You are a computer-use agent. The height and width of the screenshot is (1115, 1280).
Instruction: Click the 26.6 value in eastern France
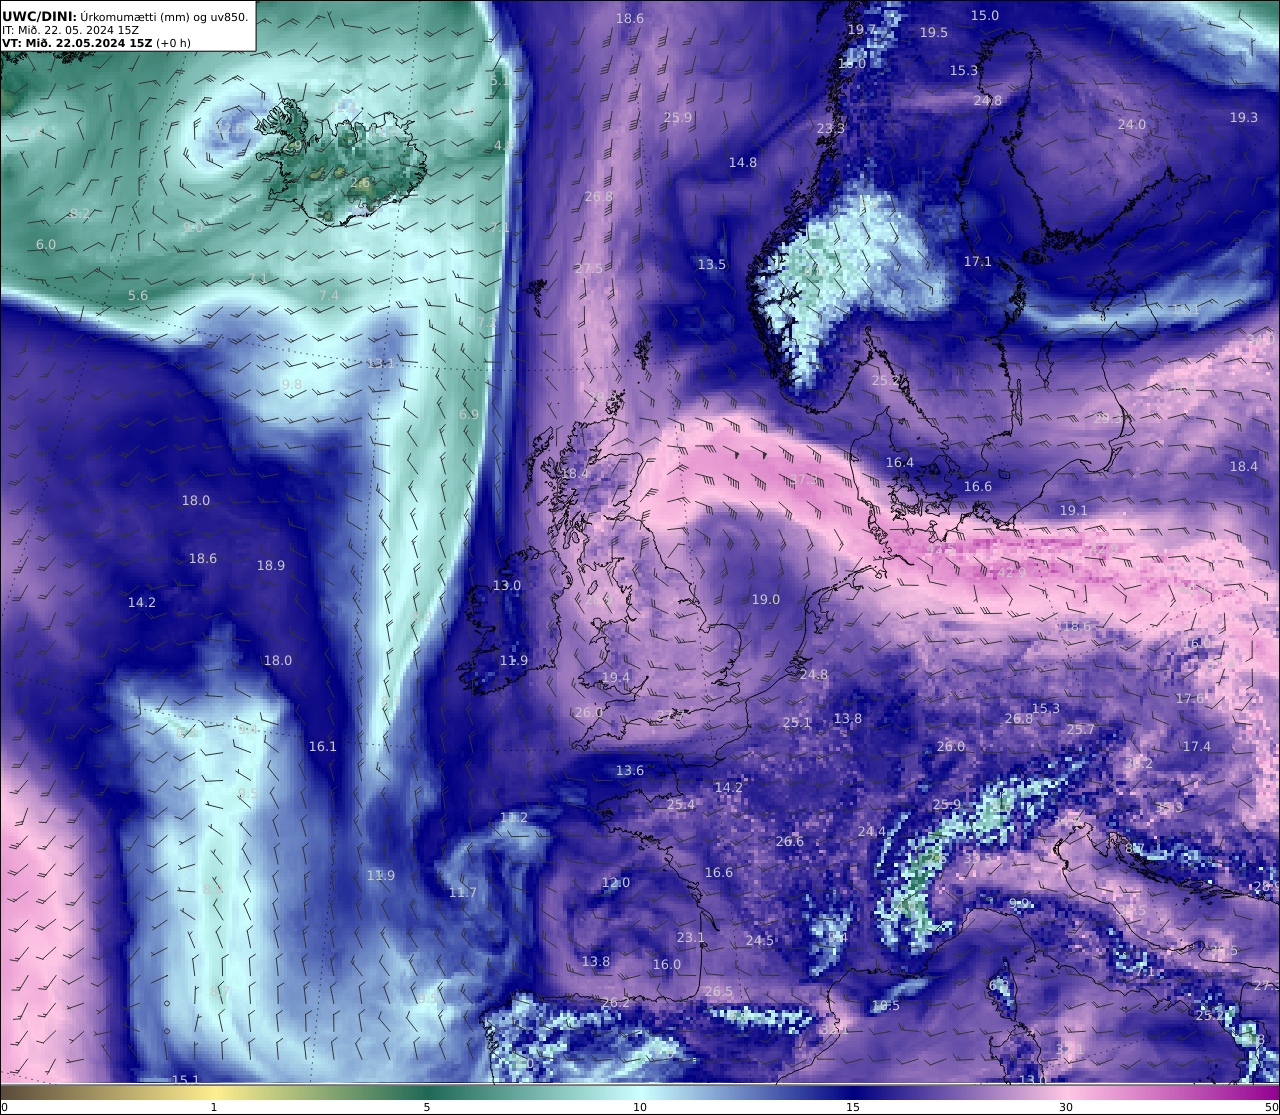[790, 841]
